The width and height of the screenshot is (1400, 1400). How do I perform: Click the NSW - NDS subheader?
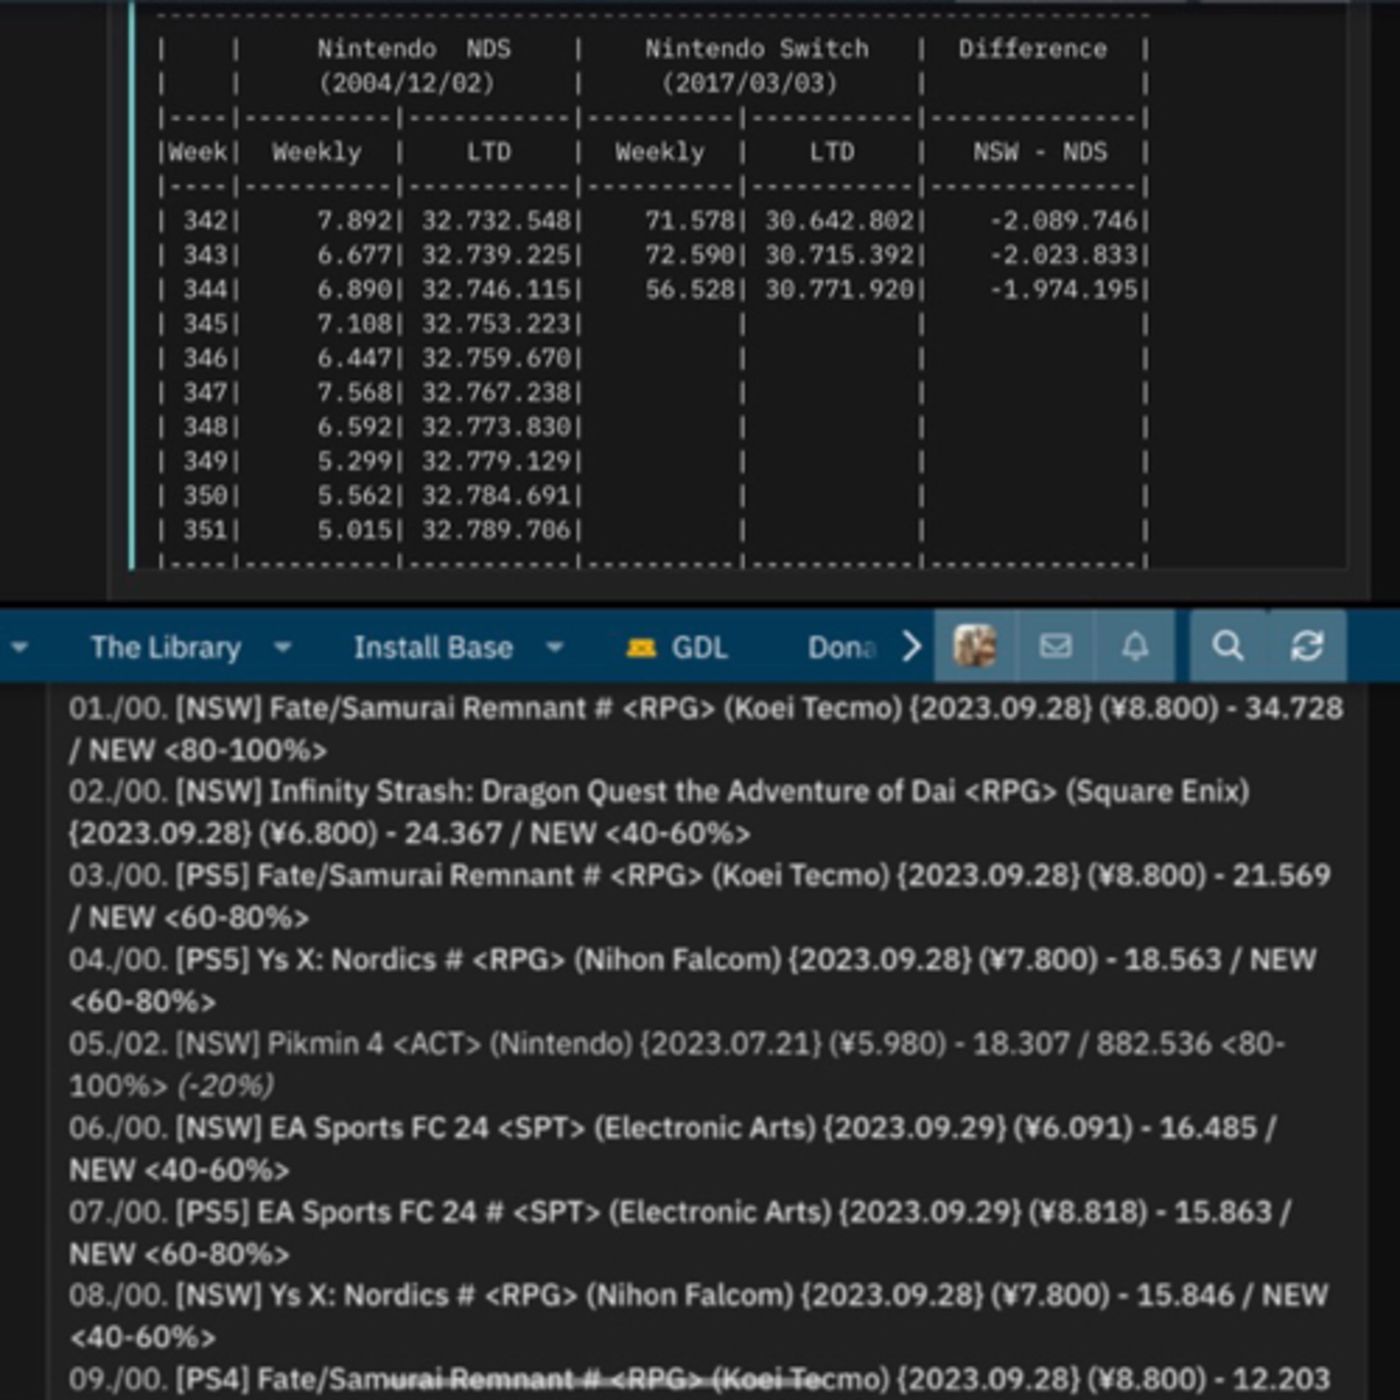coord(1040,152)
